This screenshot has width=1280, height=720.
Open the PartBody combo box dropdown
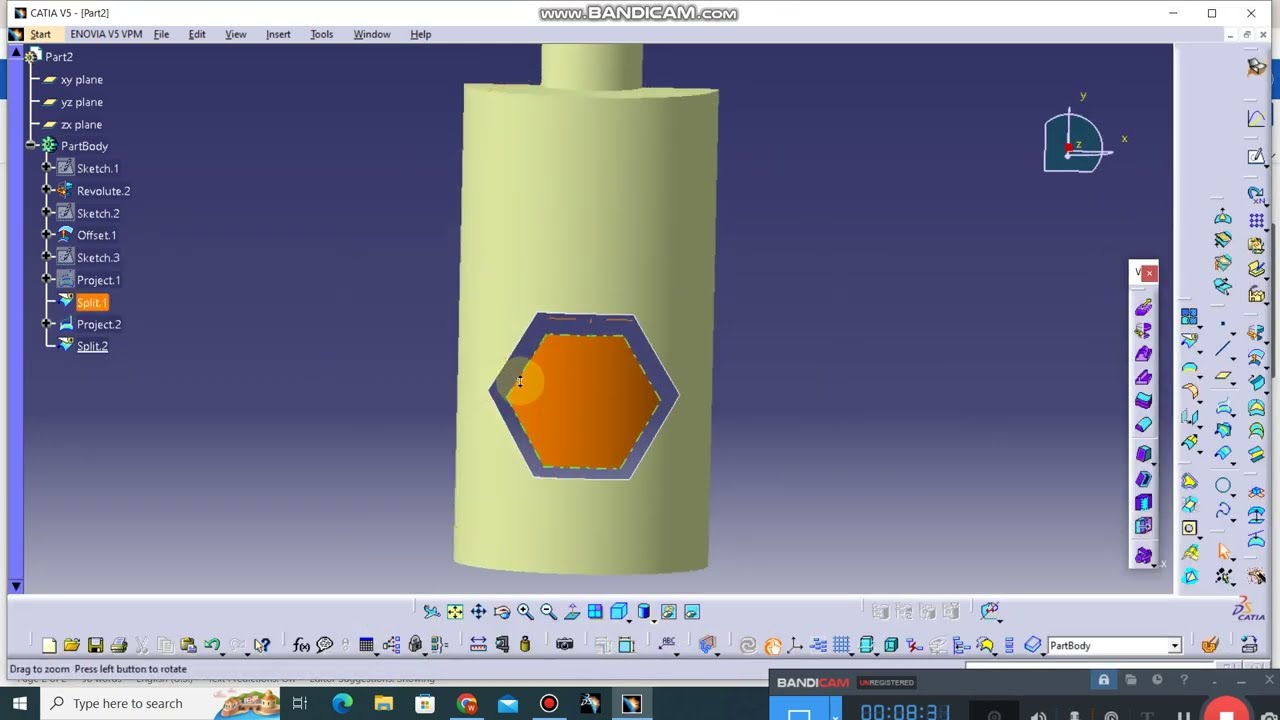(x=1175, y=646)
